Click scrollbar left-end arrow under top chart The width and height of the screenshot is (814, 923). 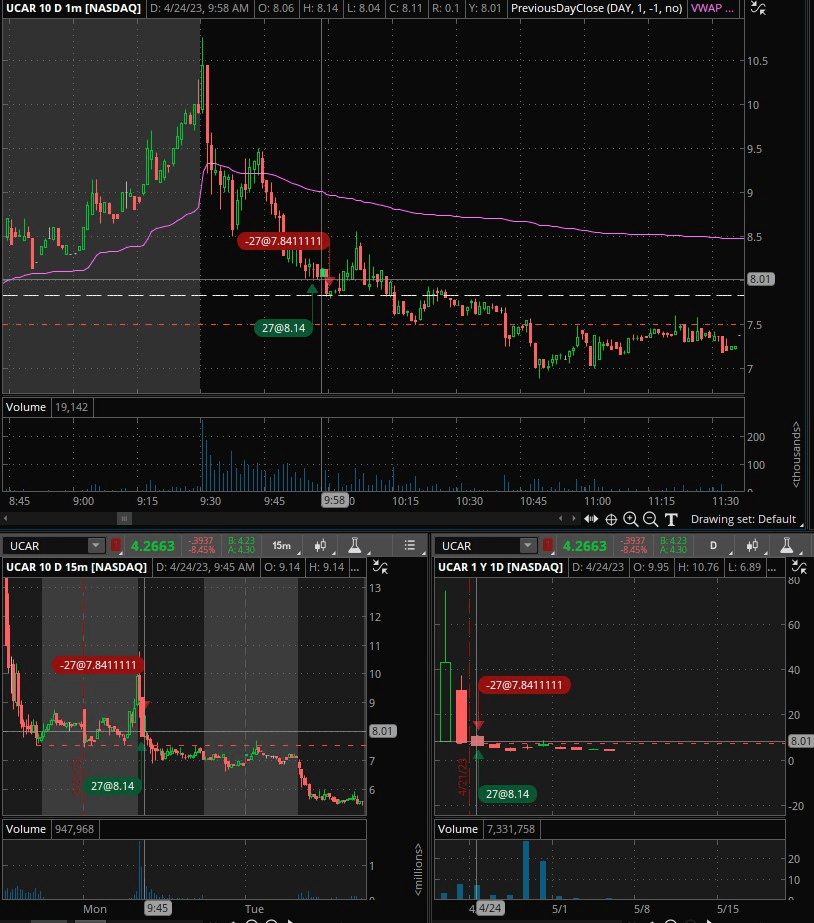point(6,519)
